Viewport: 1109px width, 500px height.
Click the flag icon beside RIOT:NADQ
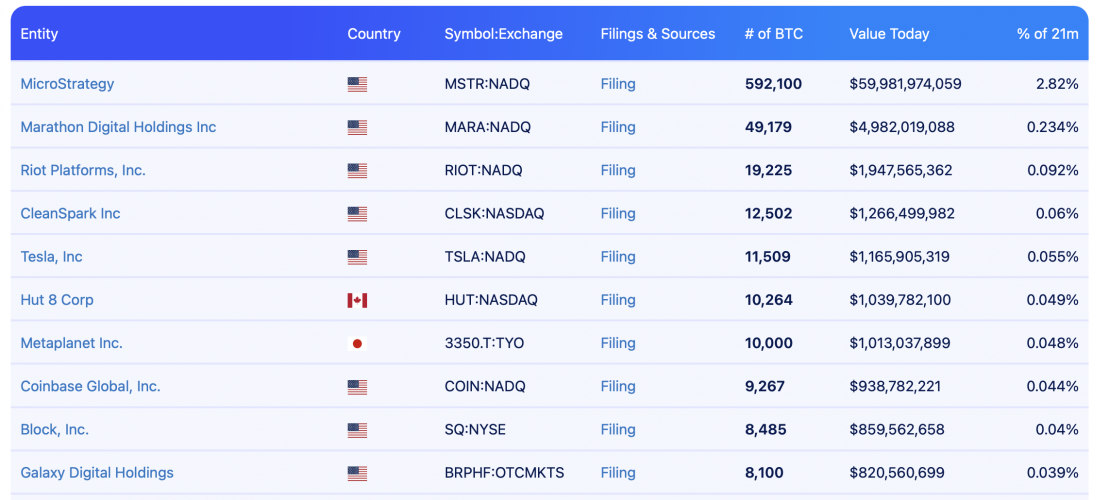pyautogui.click(x=357, y=171)
